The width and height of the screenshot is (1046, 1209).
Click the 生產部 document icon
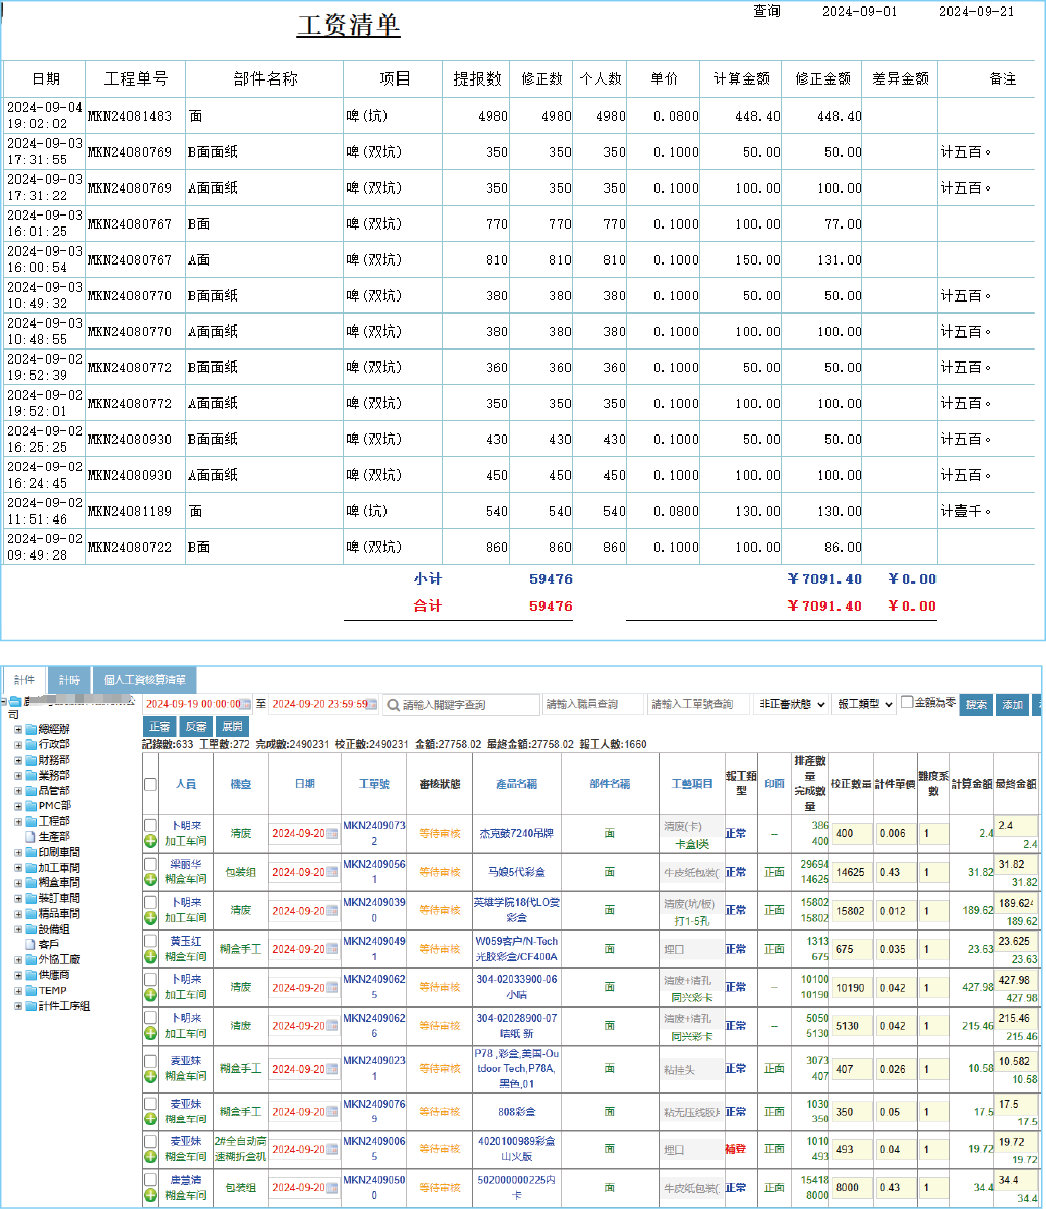tap(31, 837)
